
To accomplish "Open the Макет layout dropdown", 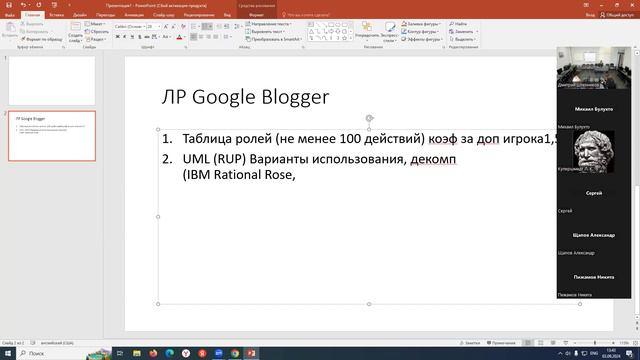I will [x=95, y=24].
